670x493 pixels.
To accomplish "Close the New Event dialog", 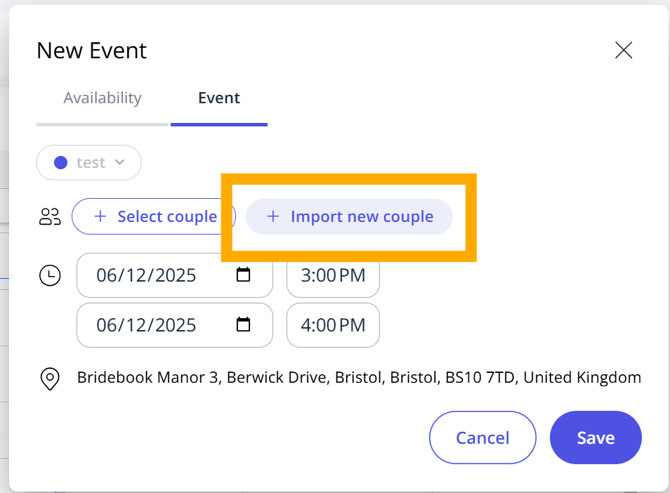I will (624, 50).
